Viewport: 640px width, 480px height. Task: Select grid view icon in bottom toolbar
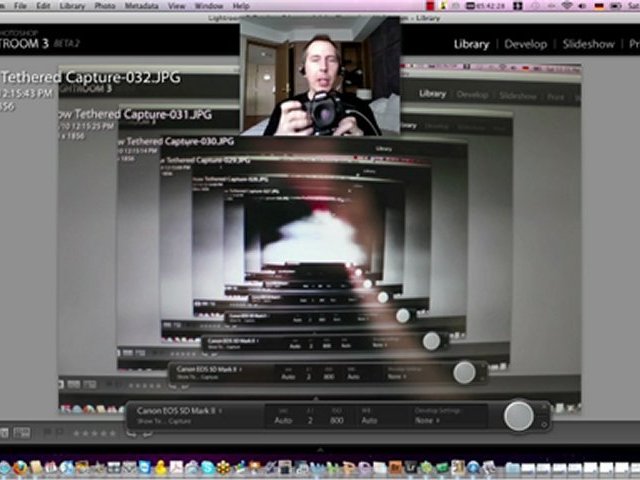click(5, 433)
